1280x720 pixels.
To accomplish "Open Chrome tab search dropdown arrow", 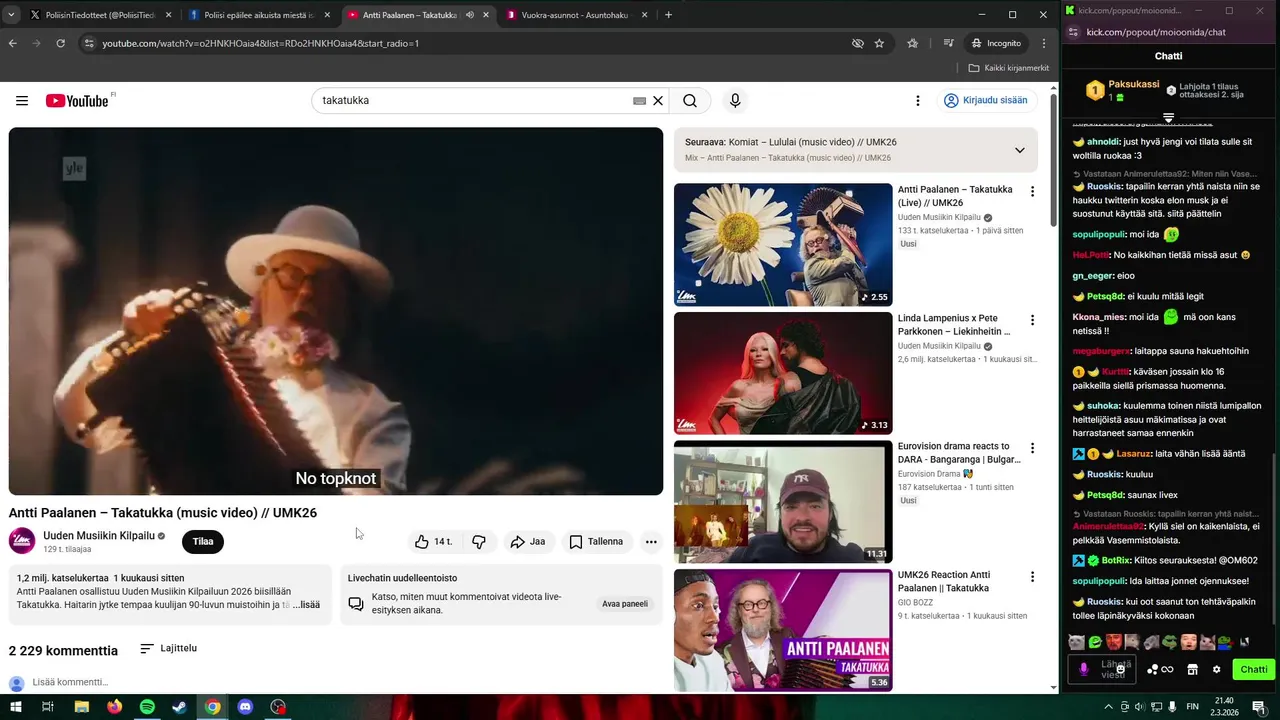I will coord(11,15).
